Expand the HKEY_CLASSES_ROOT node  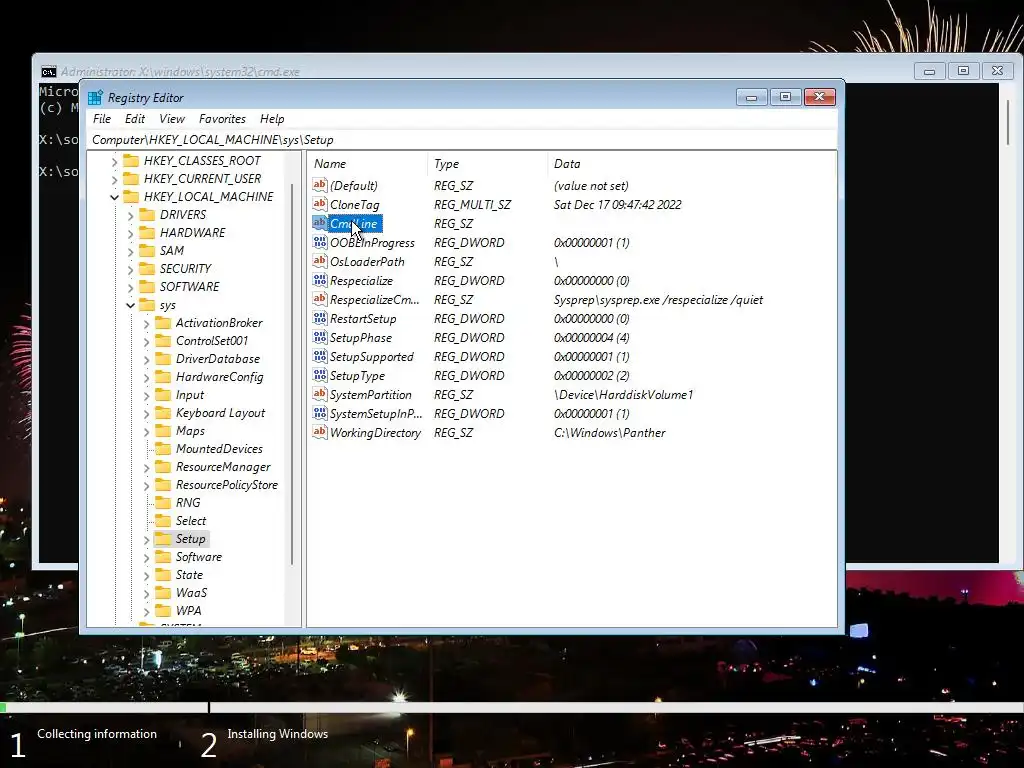coord(114,161)
